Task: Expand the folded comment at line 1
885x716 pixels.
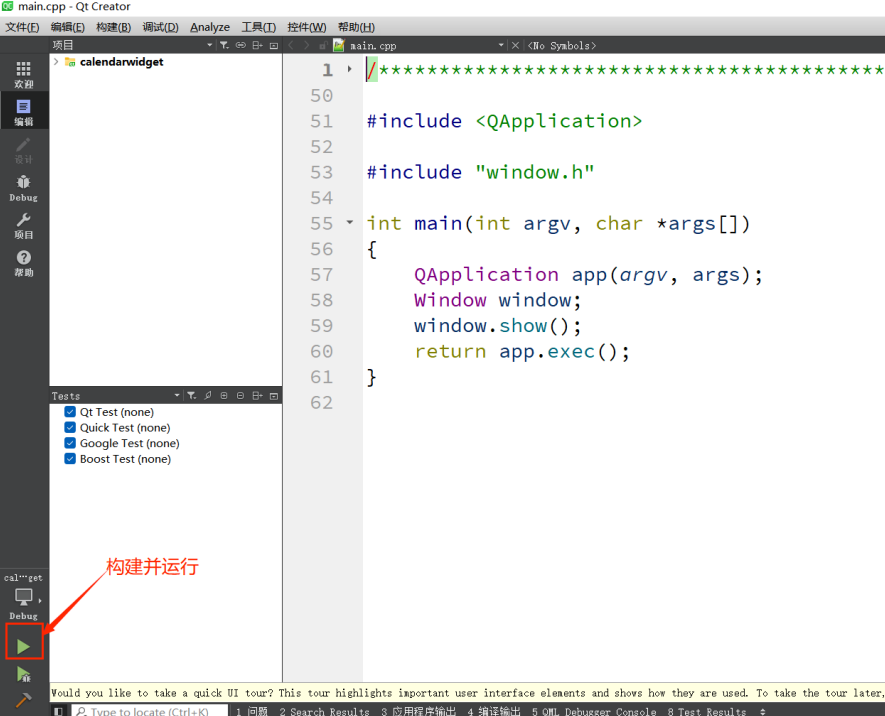Action: [x=350, y=69]
